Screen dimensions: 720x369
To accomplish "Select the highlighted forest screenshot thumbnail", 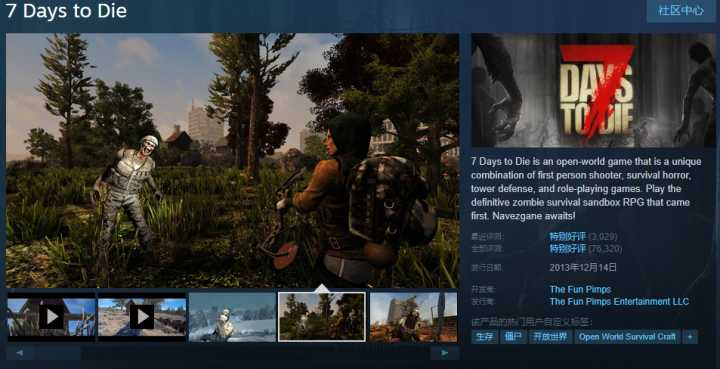I will 322,317.
